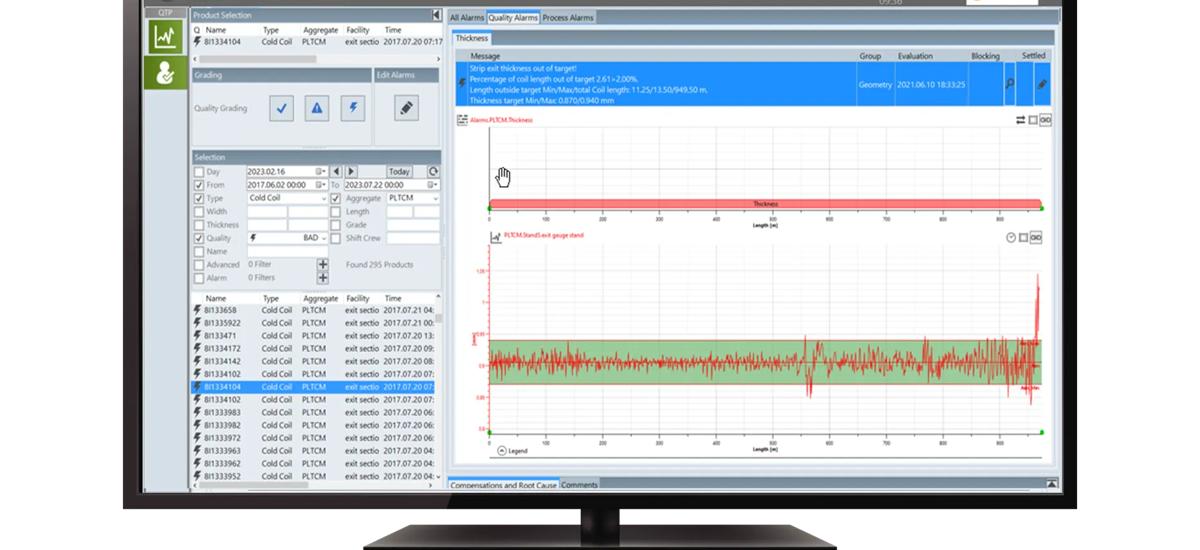This screenshot has height=550, width=1200.
Task: Click pencil icon in the Settled column
Action: pos(1041,84)
